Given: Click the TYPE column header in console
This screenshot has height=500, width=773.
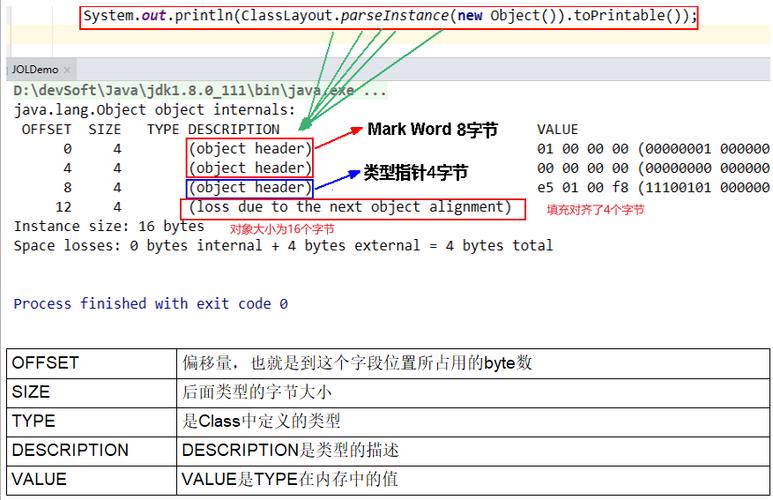Looking at the screenshot, I should pos(163,130).
